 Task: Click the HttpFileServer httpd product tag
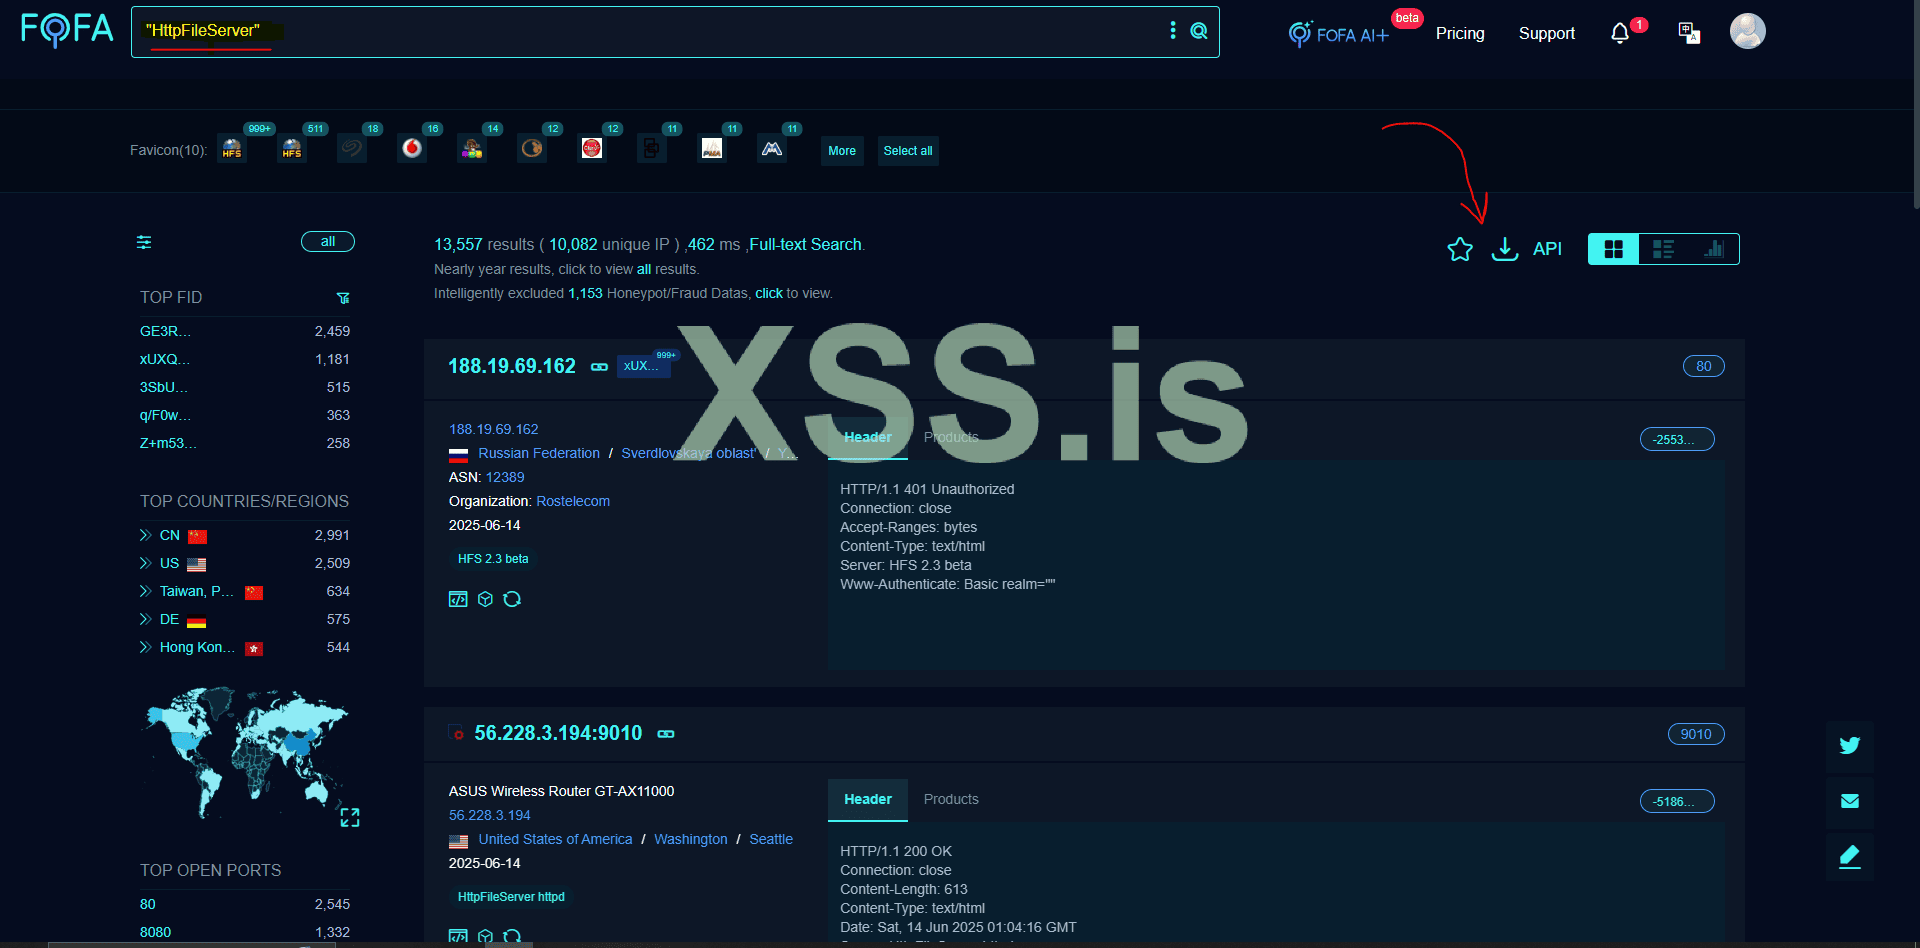pos(511,897)
